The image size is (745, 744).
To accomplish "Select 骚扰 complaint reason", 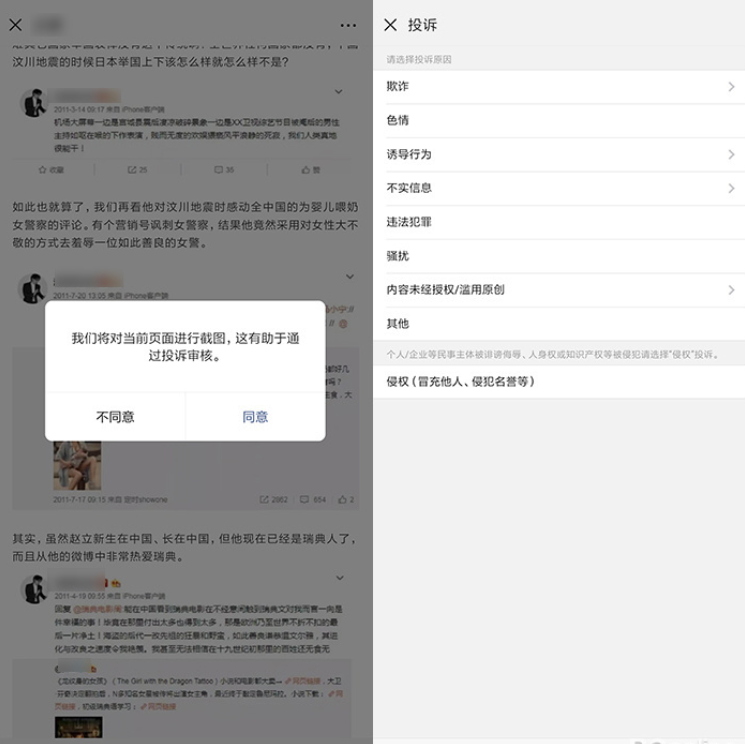I will pos(559,256).
